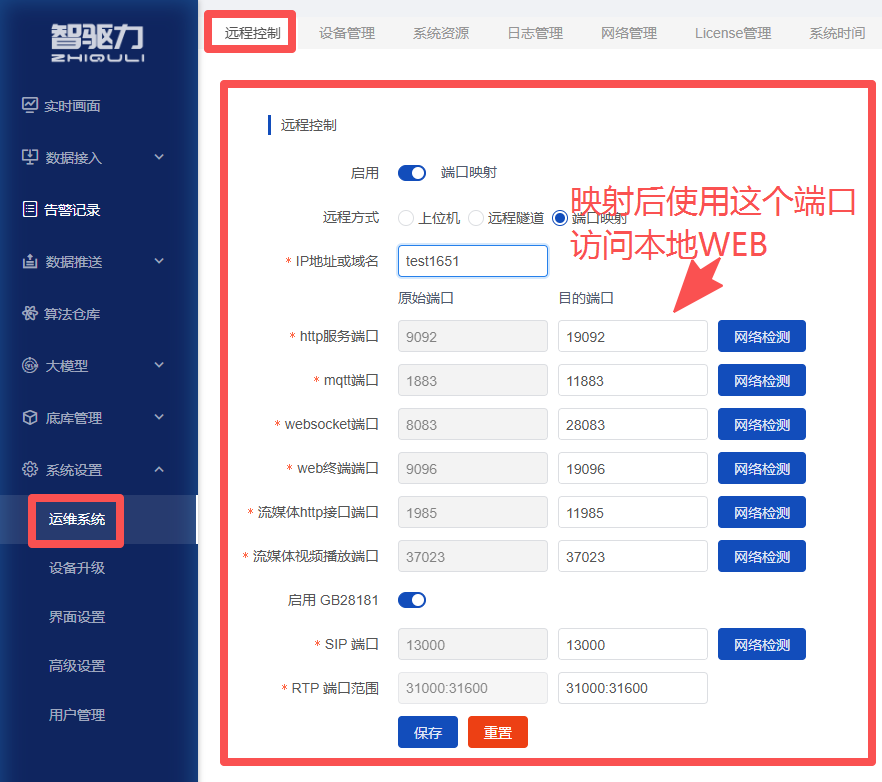Open 告警记录 via its list icon
The image size is (882, 782).
pyautogui.click(x=30, y=209)
